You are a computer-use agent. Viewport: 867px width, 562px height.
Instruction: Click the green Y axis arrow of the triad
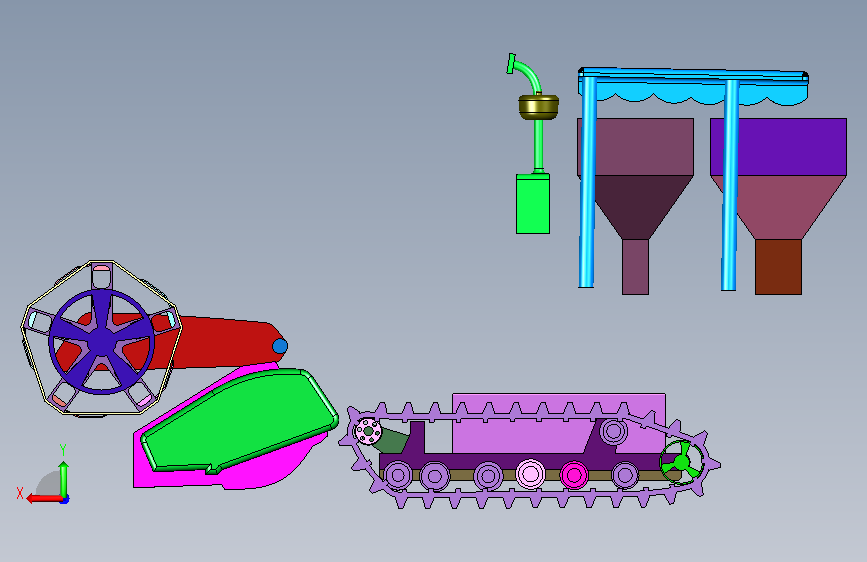(x=64, y=479)
